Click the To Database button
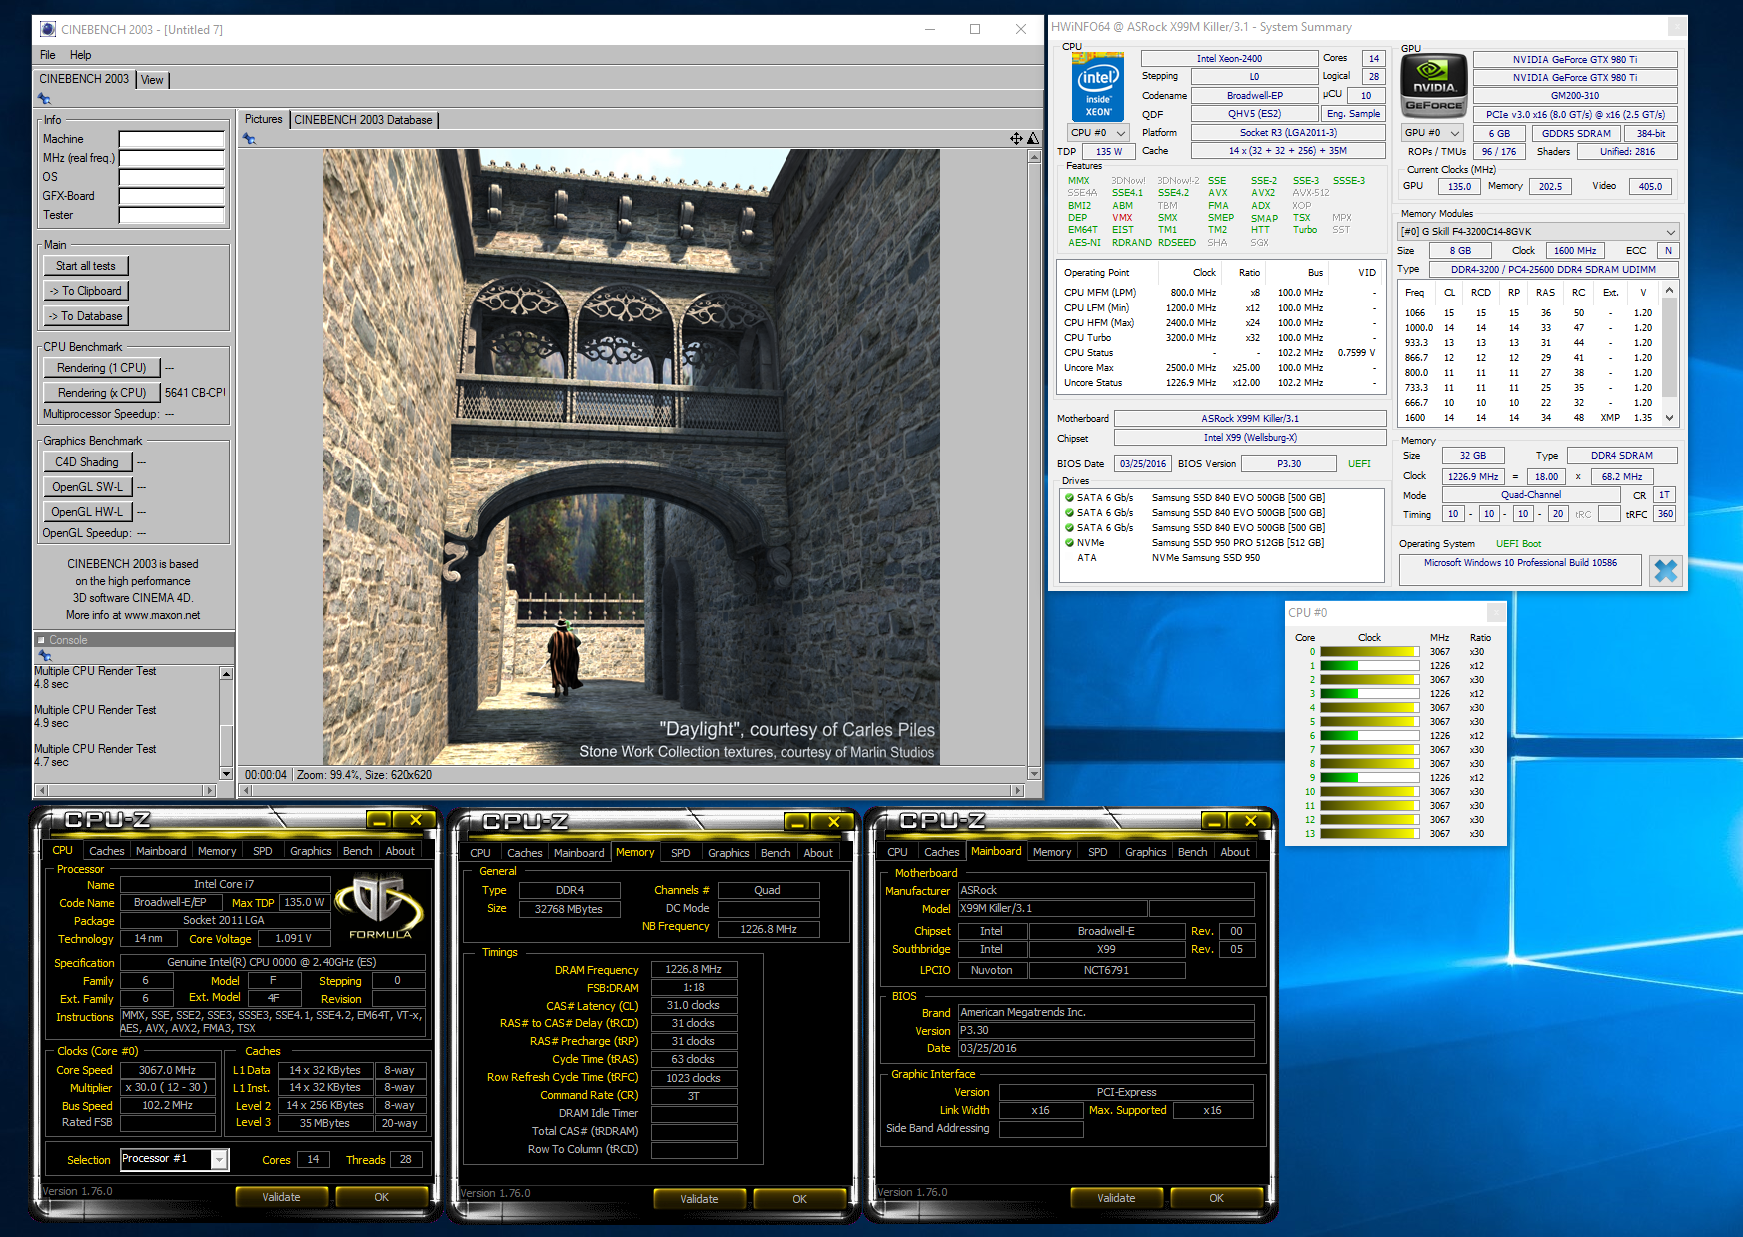 (86, 316)
